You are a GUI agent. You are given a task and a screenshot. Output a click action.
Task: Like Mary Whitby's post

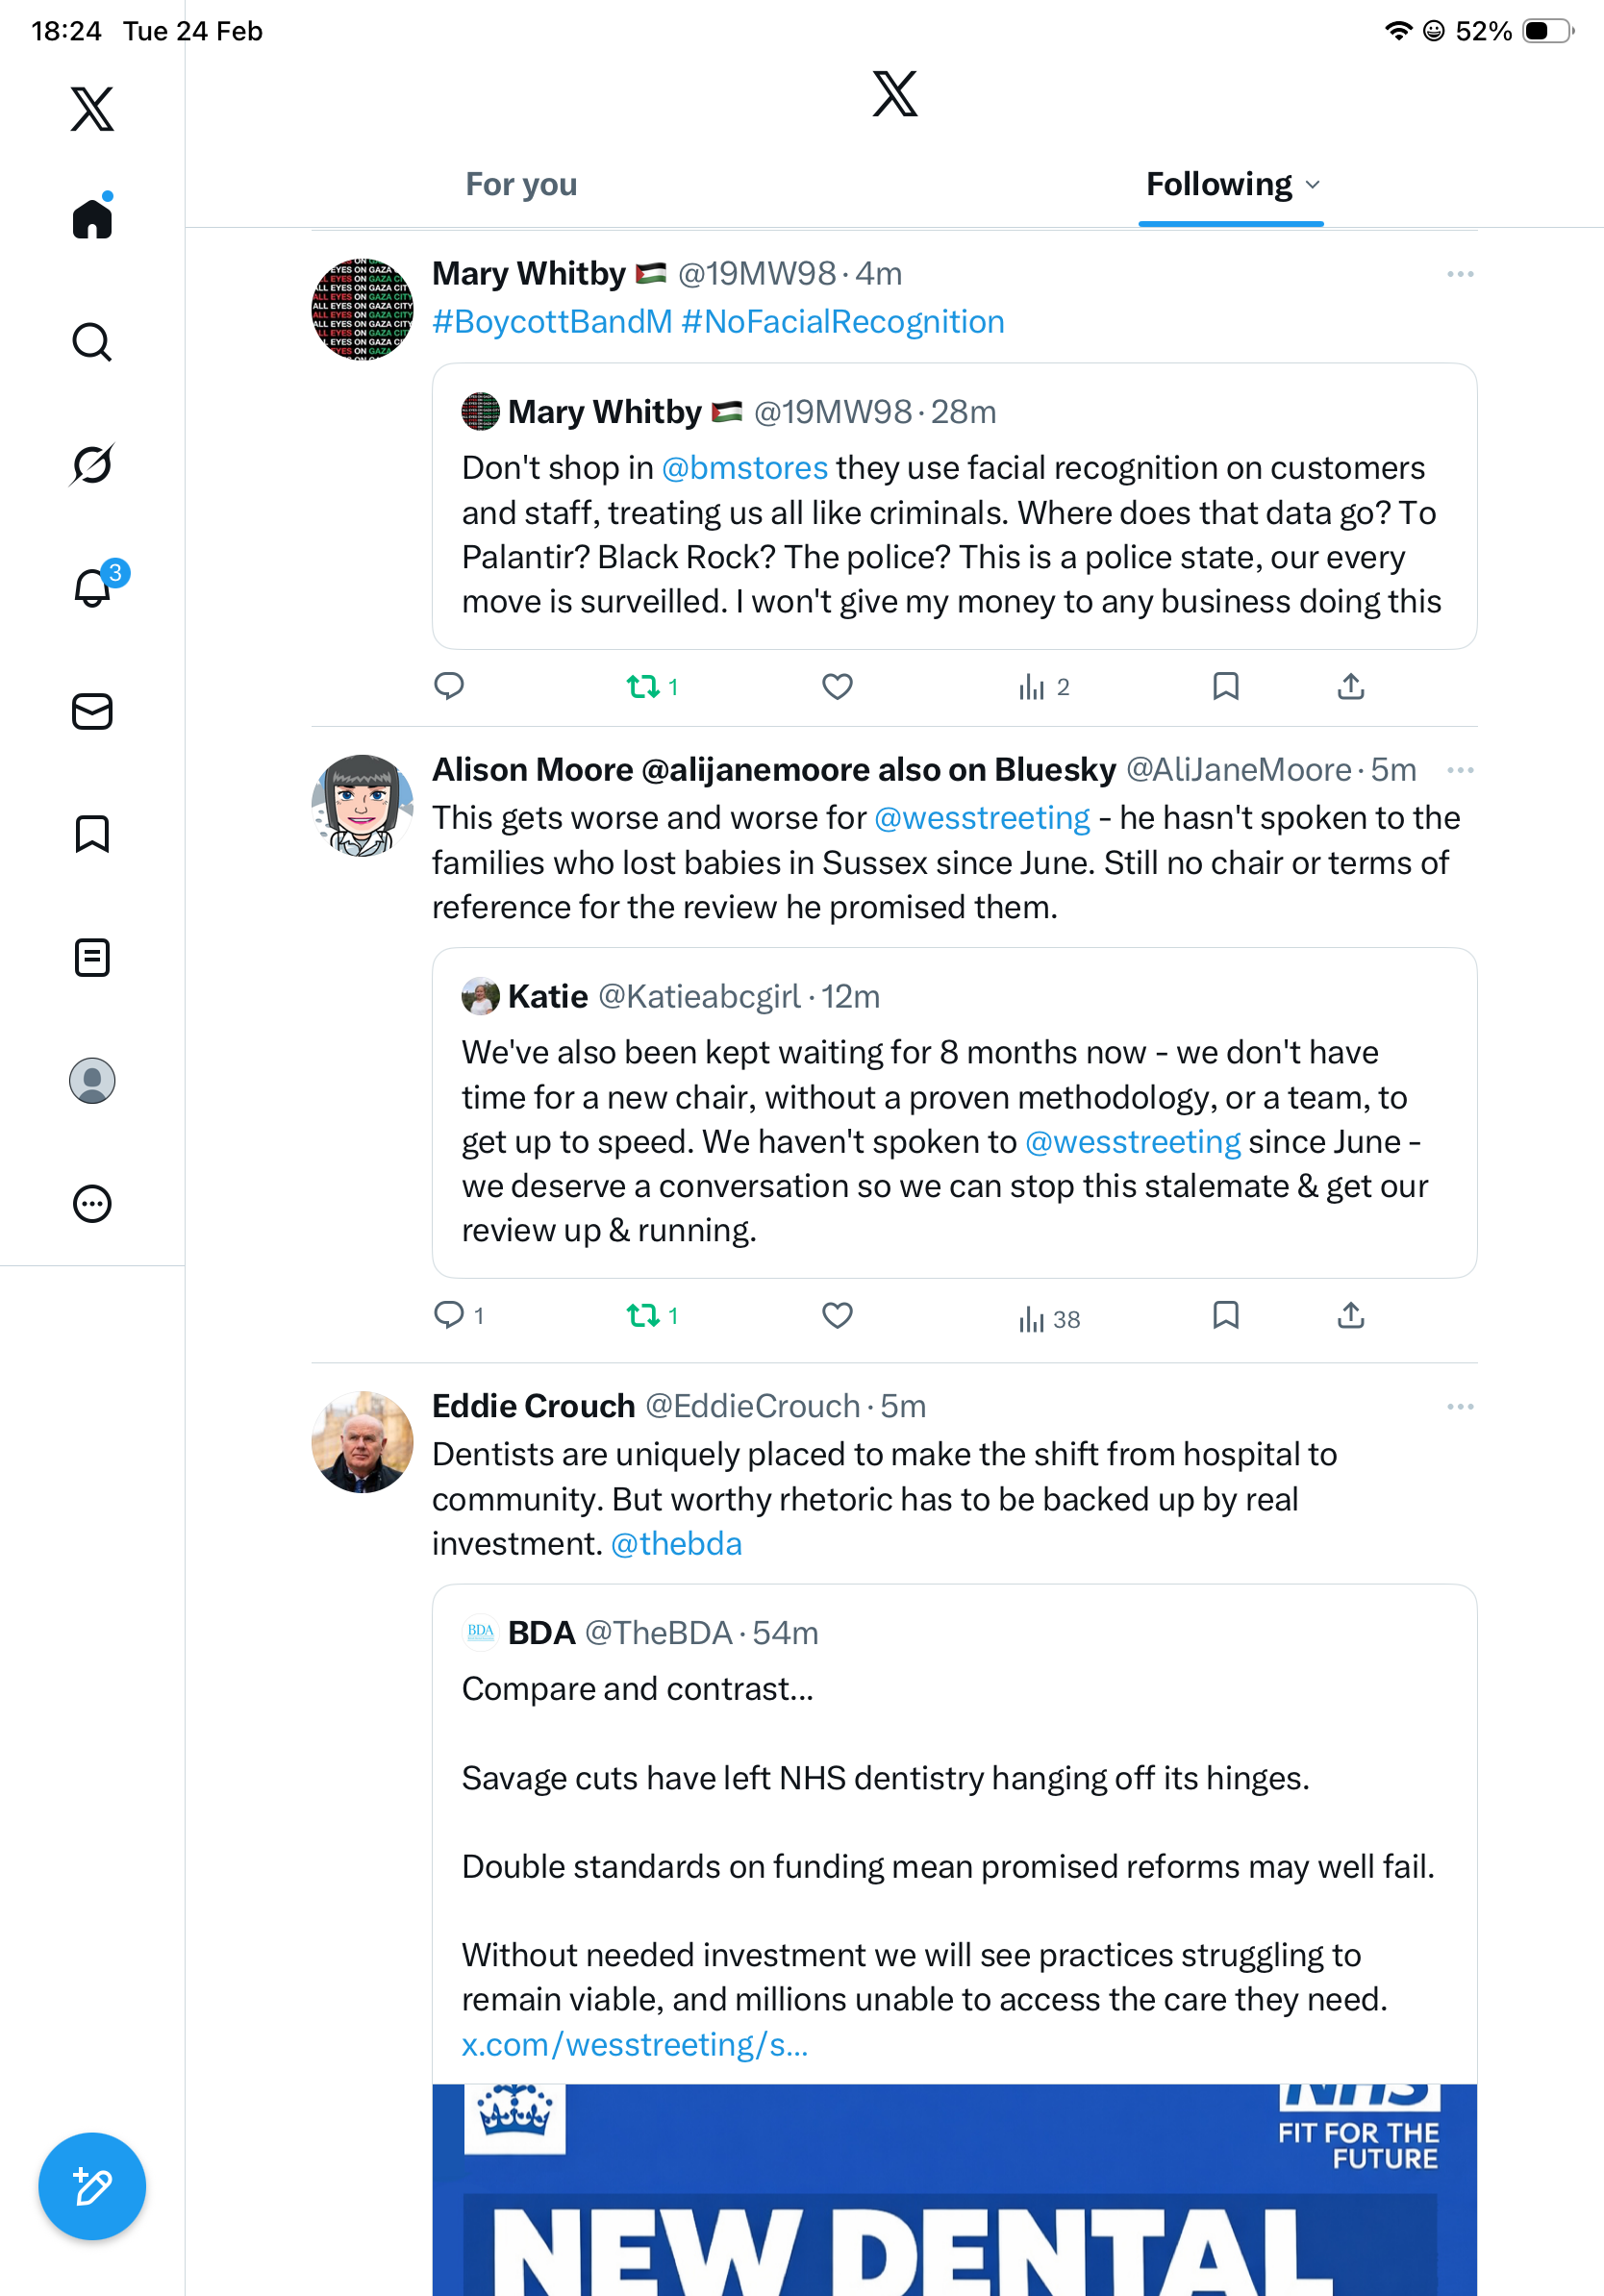837,686
